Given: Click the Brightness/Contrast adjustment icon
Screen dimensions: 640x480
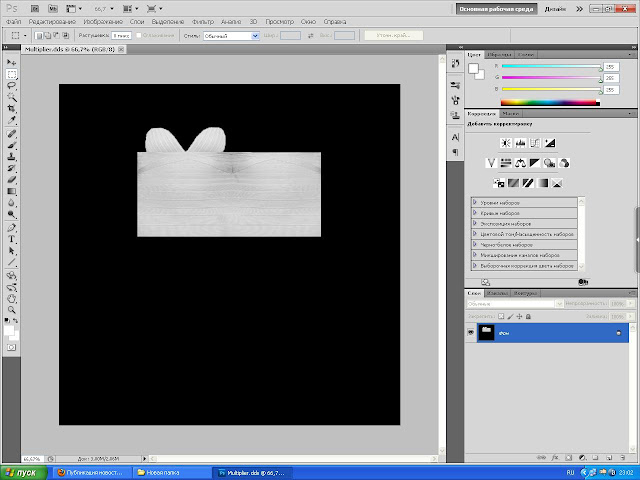Looking at the screenshot, I should point(506,144).
